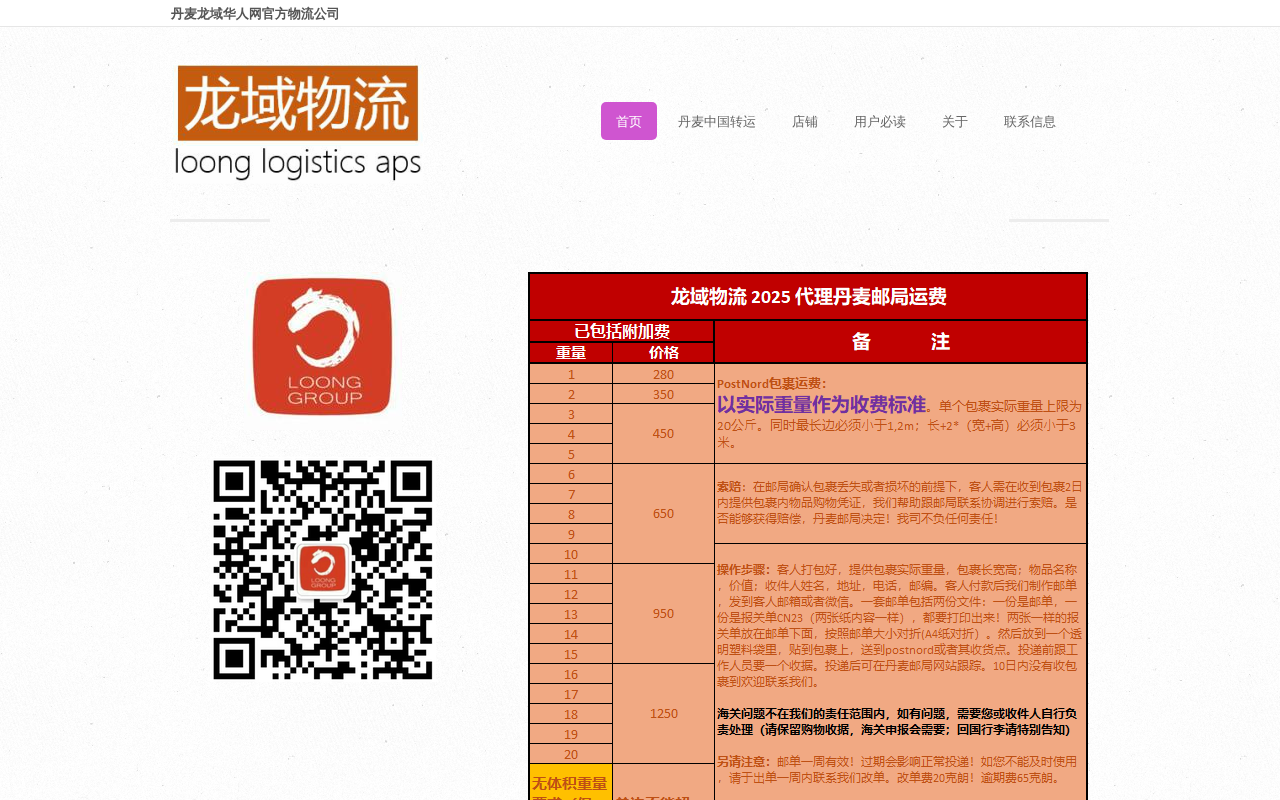The image size is (1280, 800).
Task: Click weight cell 13 in the table
Action: point(571,614)
